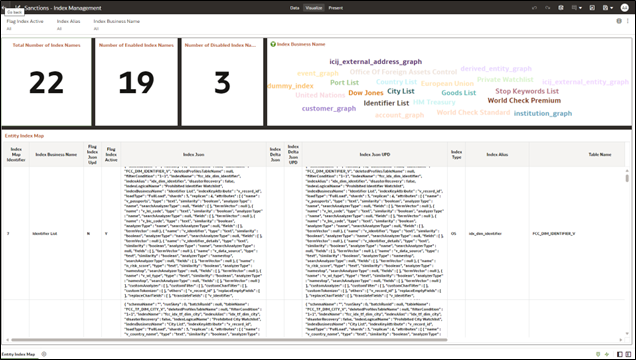
Task: Select Country List in the tag cloud
Action: point(396,81)
